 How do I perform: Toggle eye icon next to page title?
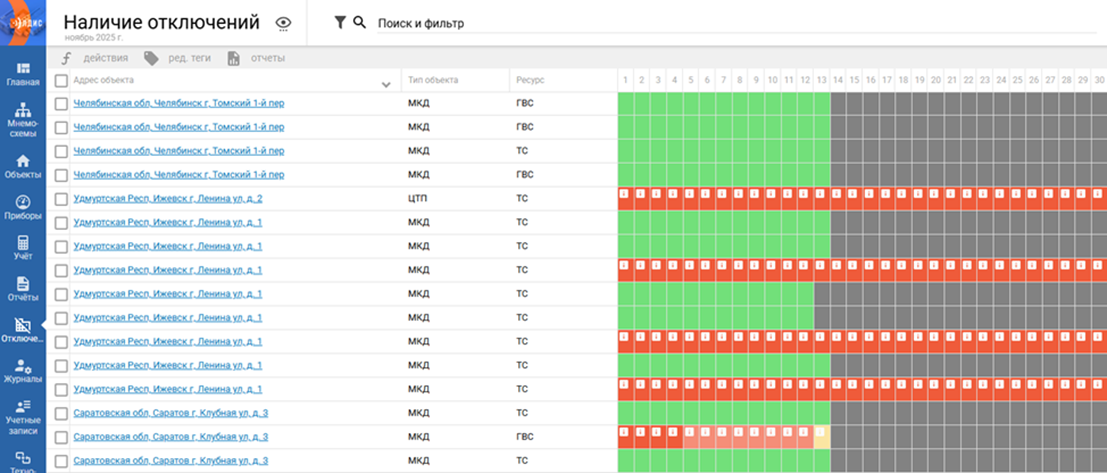tap(283, 23)
